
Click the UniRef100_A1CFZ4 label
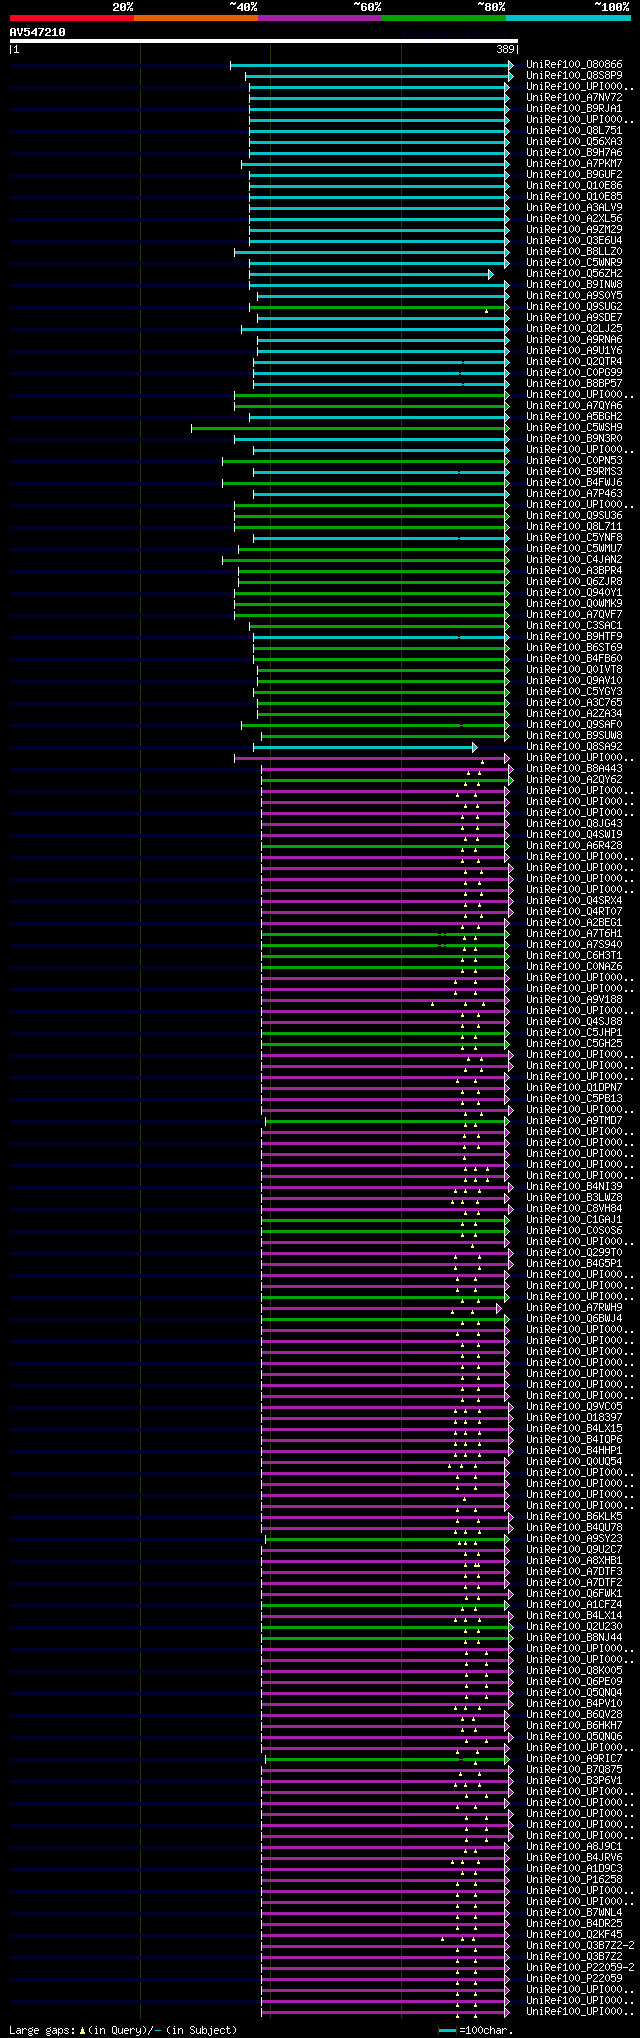pyautogui.click(x=574, y=1605)
